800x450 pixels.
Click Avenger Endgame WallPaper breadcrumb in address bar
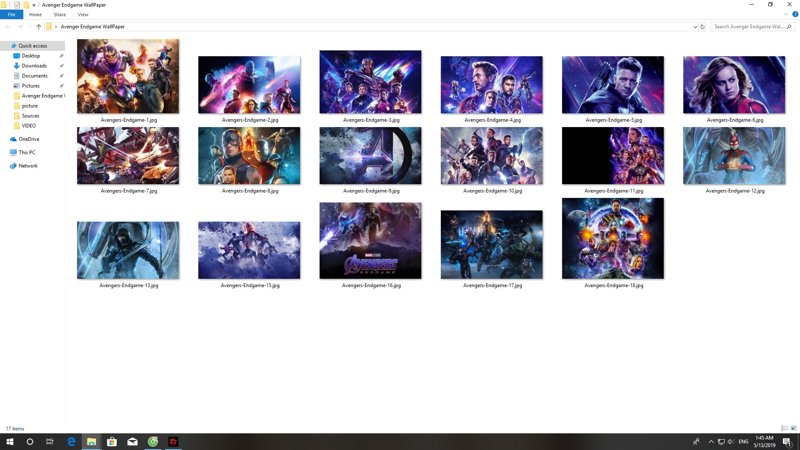click(92, 27)
